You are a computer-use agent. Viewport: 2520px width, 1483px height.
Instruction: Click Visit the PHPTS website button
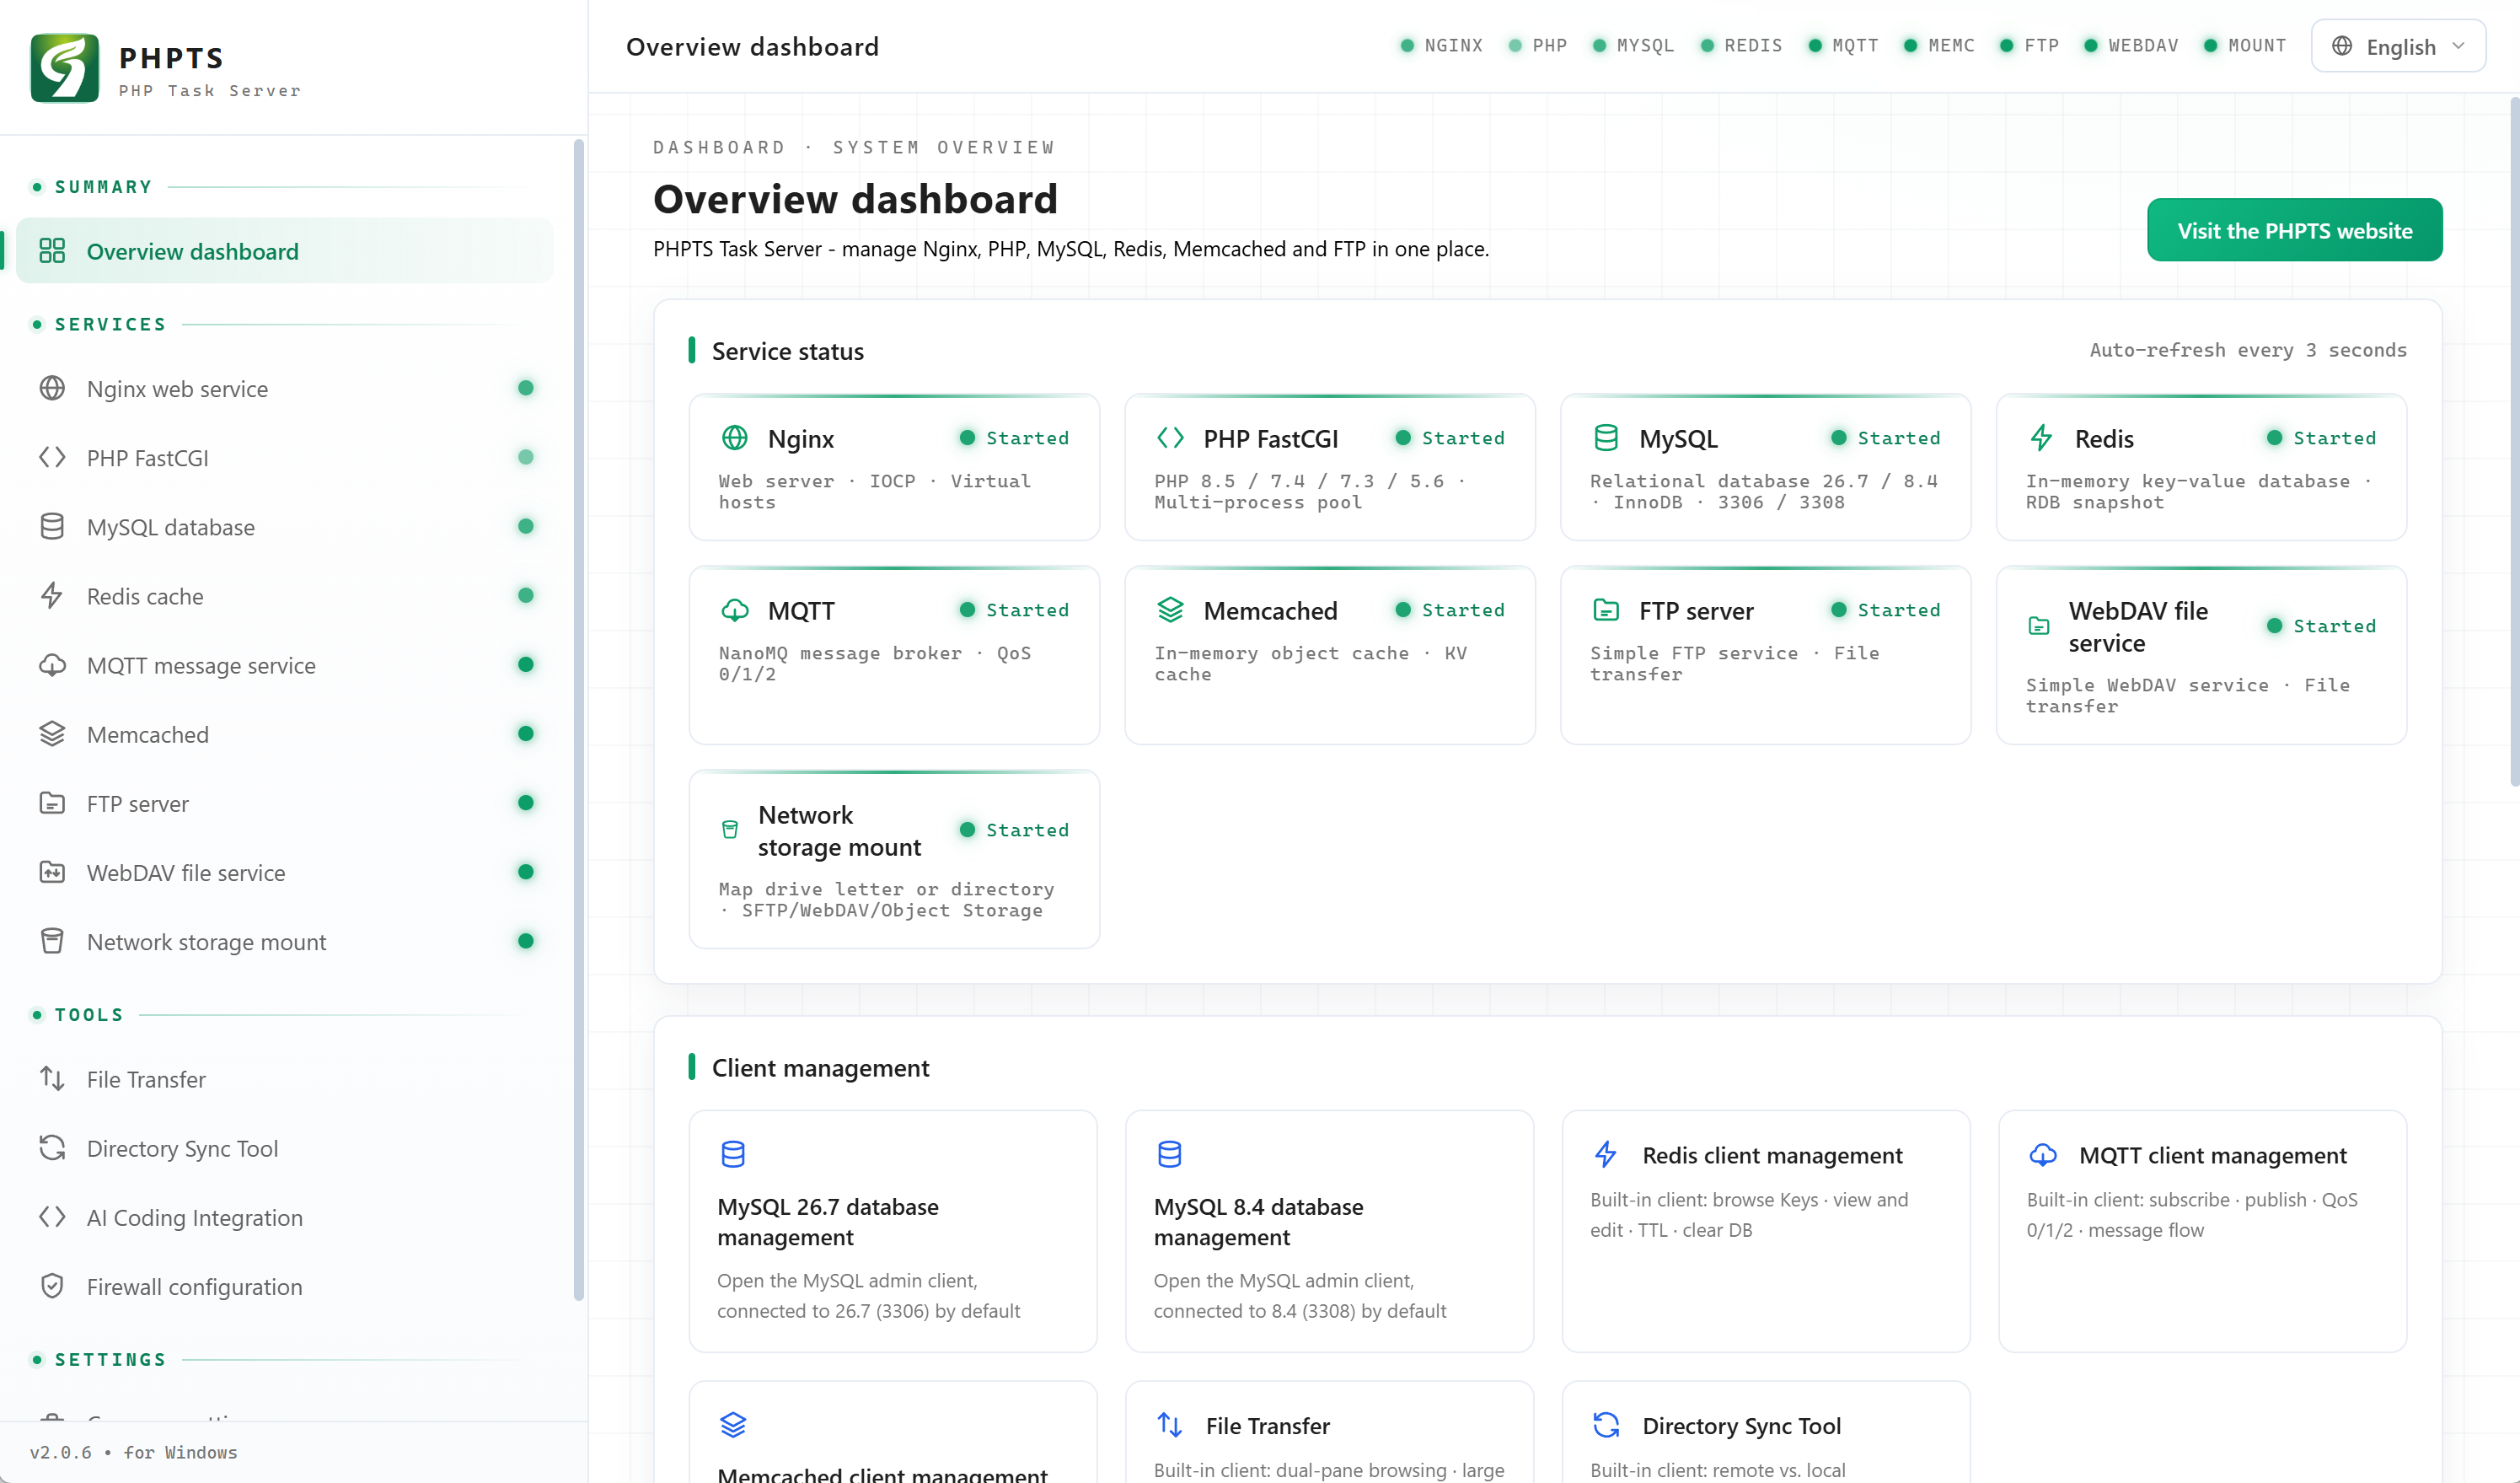pyautogui.click(x=2294, y=230)
